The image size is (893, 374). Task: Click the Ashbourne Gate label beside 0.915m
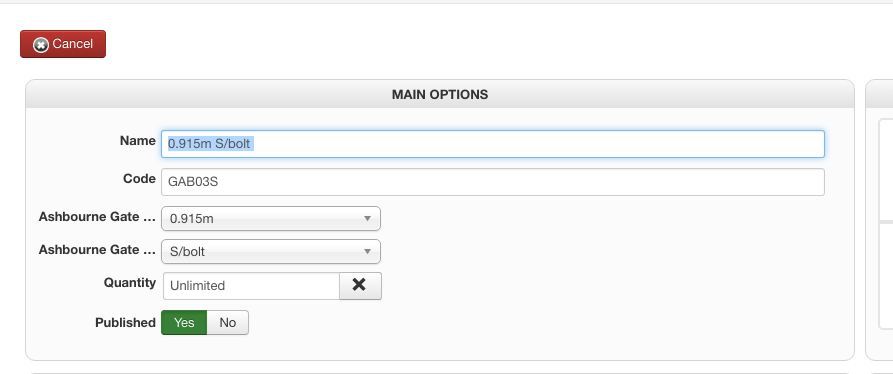click(97, 217)
